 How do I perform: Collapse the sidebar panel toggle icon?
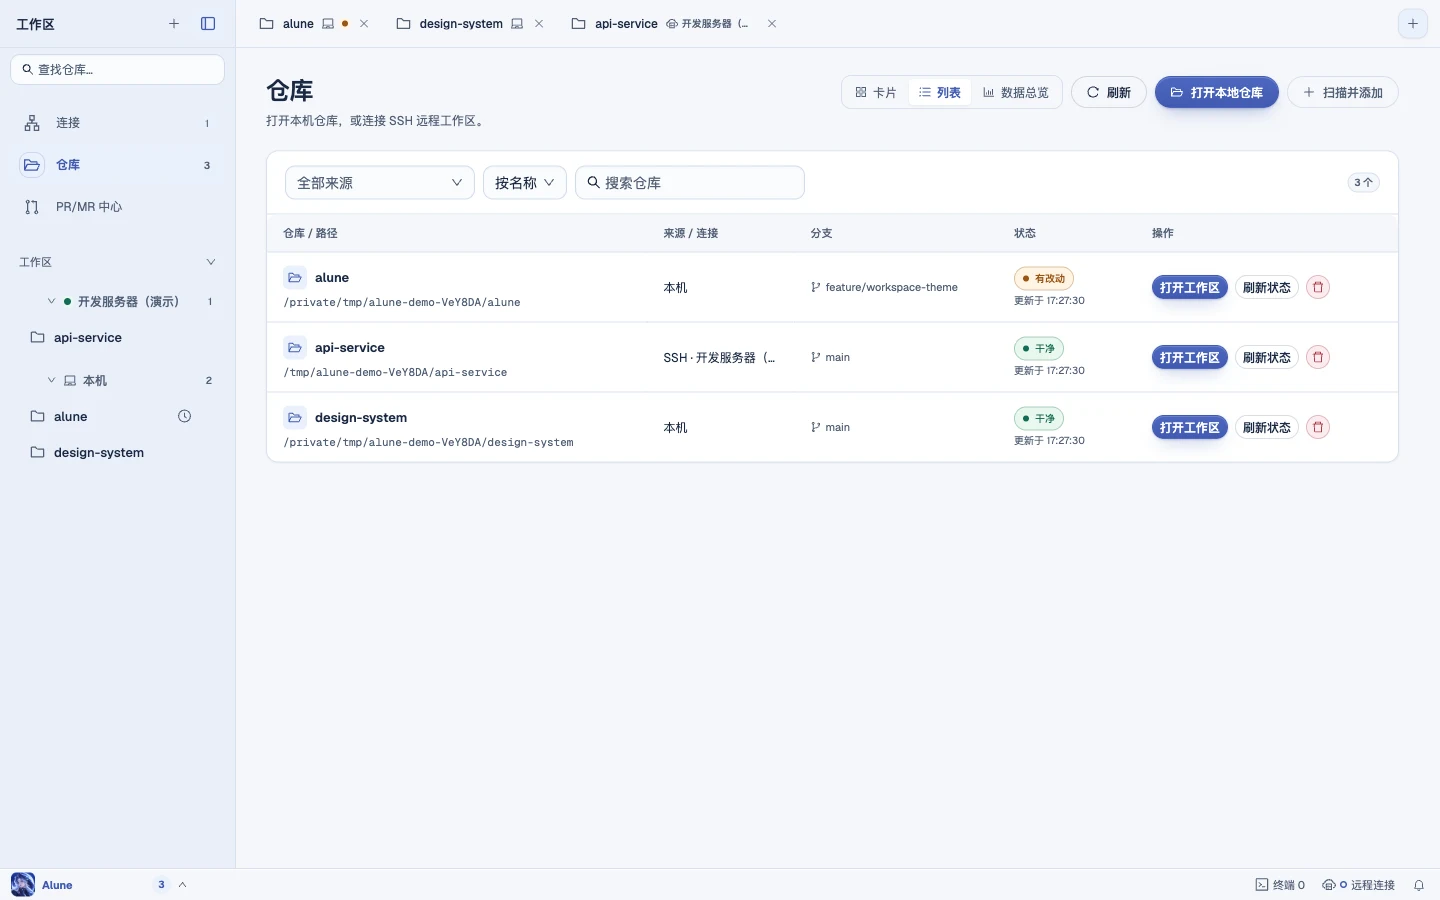[208, 24]
